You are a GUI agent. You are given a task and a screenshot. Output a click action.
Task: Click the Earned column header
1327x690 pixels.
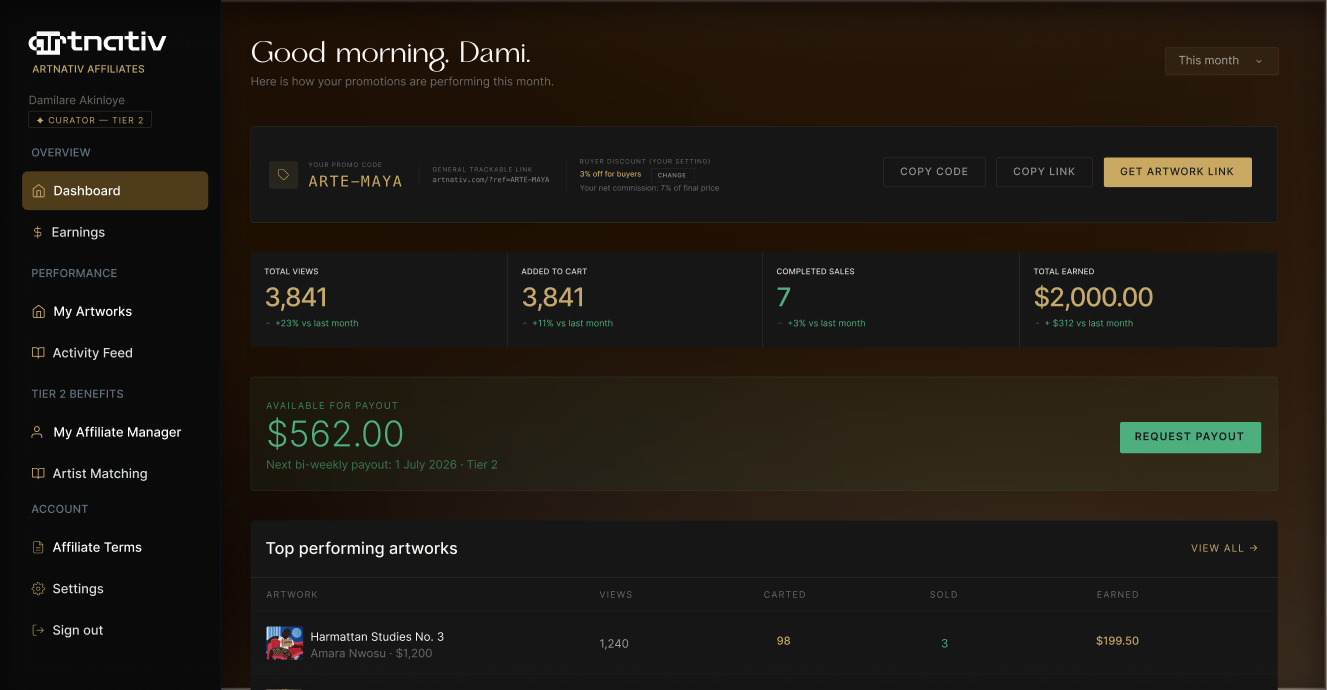pos(1117,595)
